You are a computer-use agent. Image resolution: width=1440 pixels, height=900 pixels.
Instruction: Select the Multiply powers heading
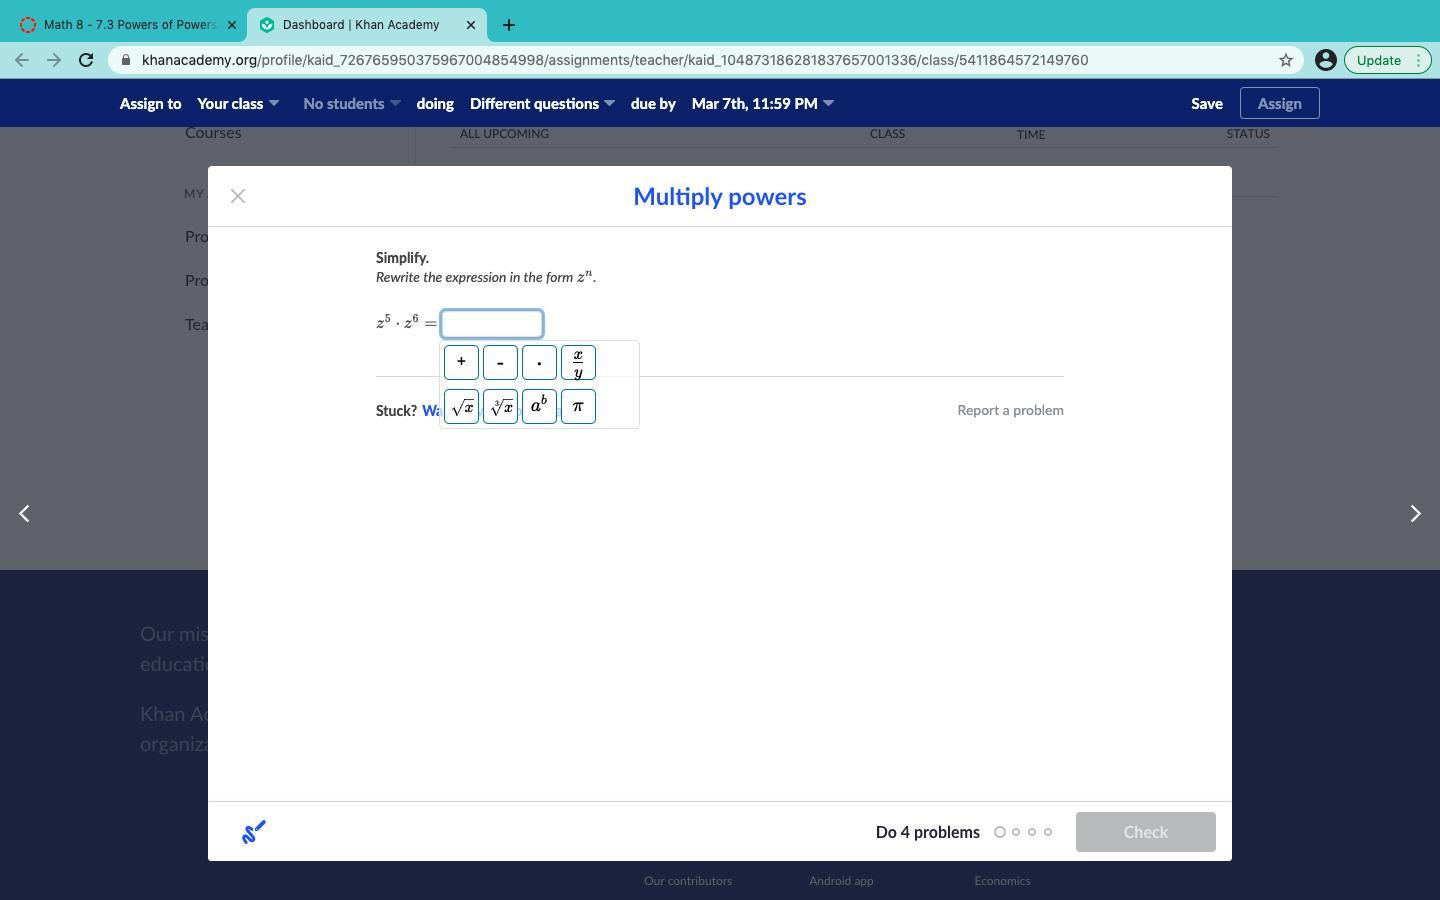pos(720,196)
